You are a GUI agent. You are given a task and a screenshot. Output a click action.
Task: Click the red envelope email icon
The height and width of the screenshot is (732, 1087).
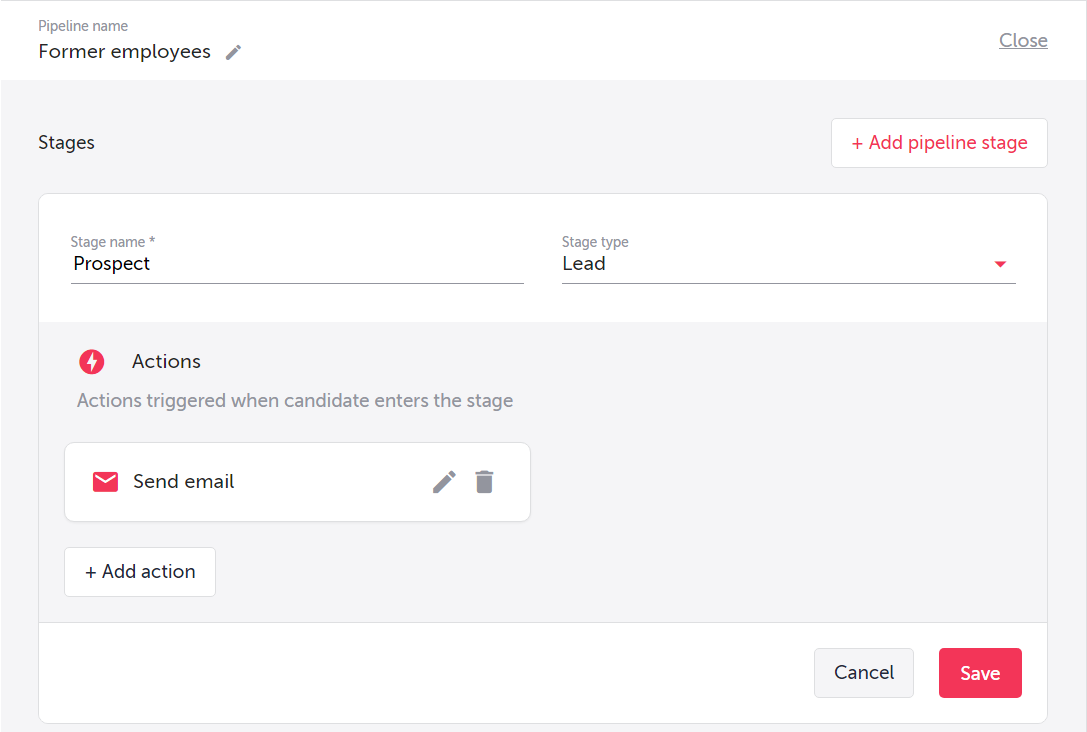[105, 482]
